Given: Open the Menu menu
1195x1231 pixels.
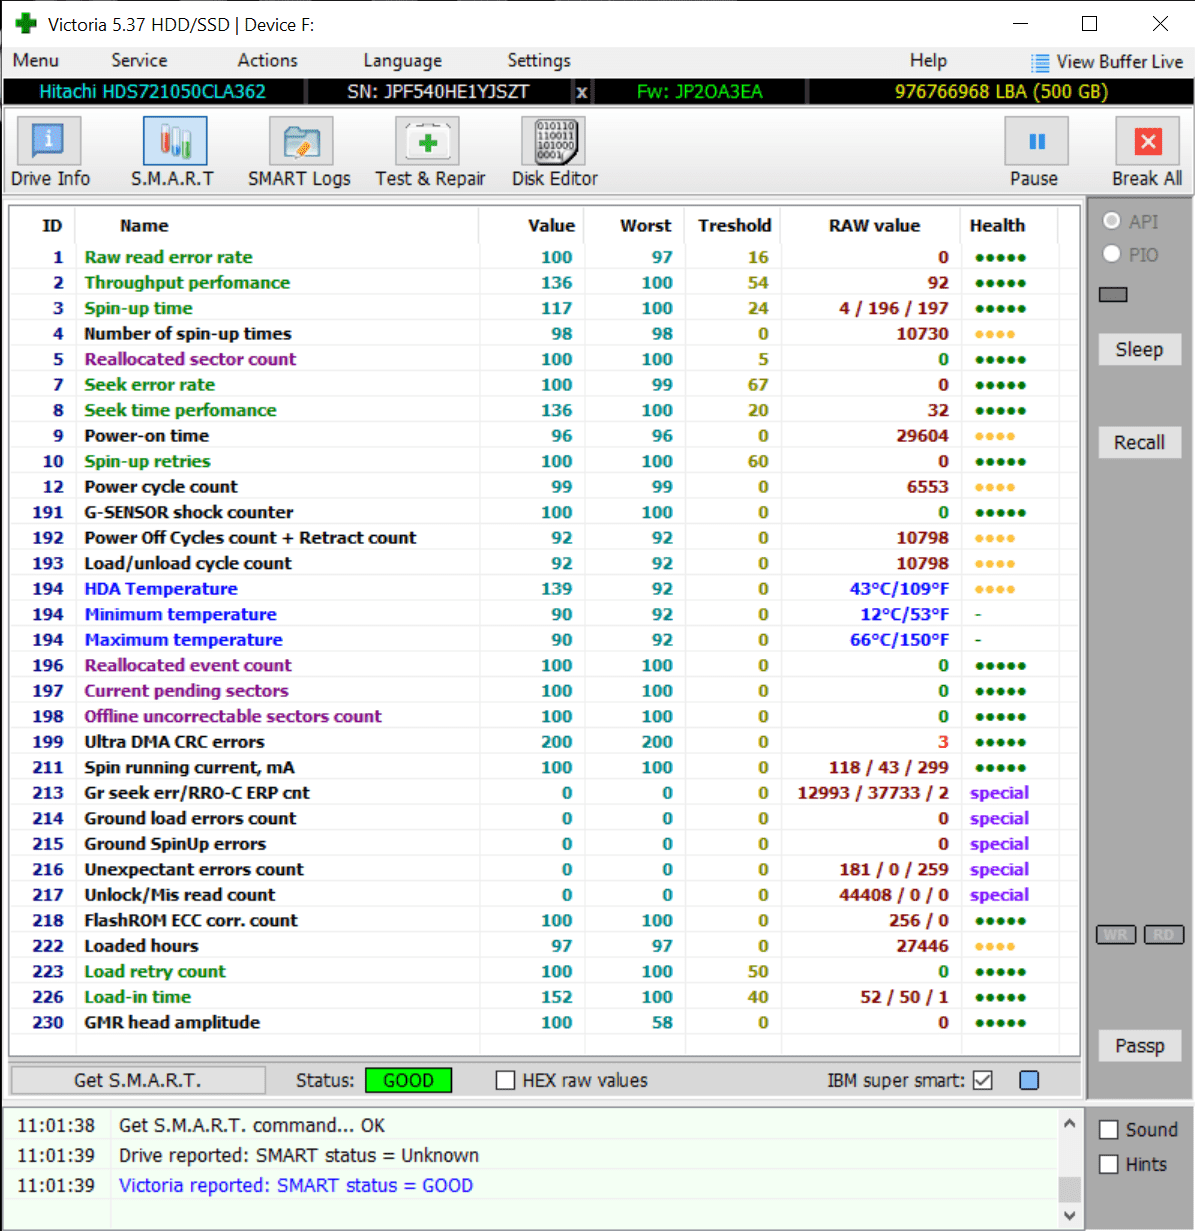Looking at the screenshot, I should coord(36,61).
